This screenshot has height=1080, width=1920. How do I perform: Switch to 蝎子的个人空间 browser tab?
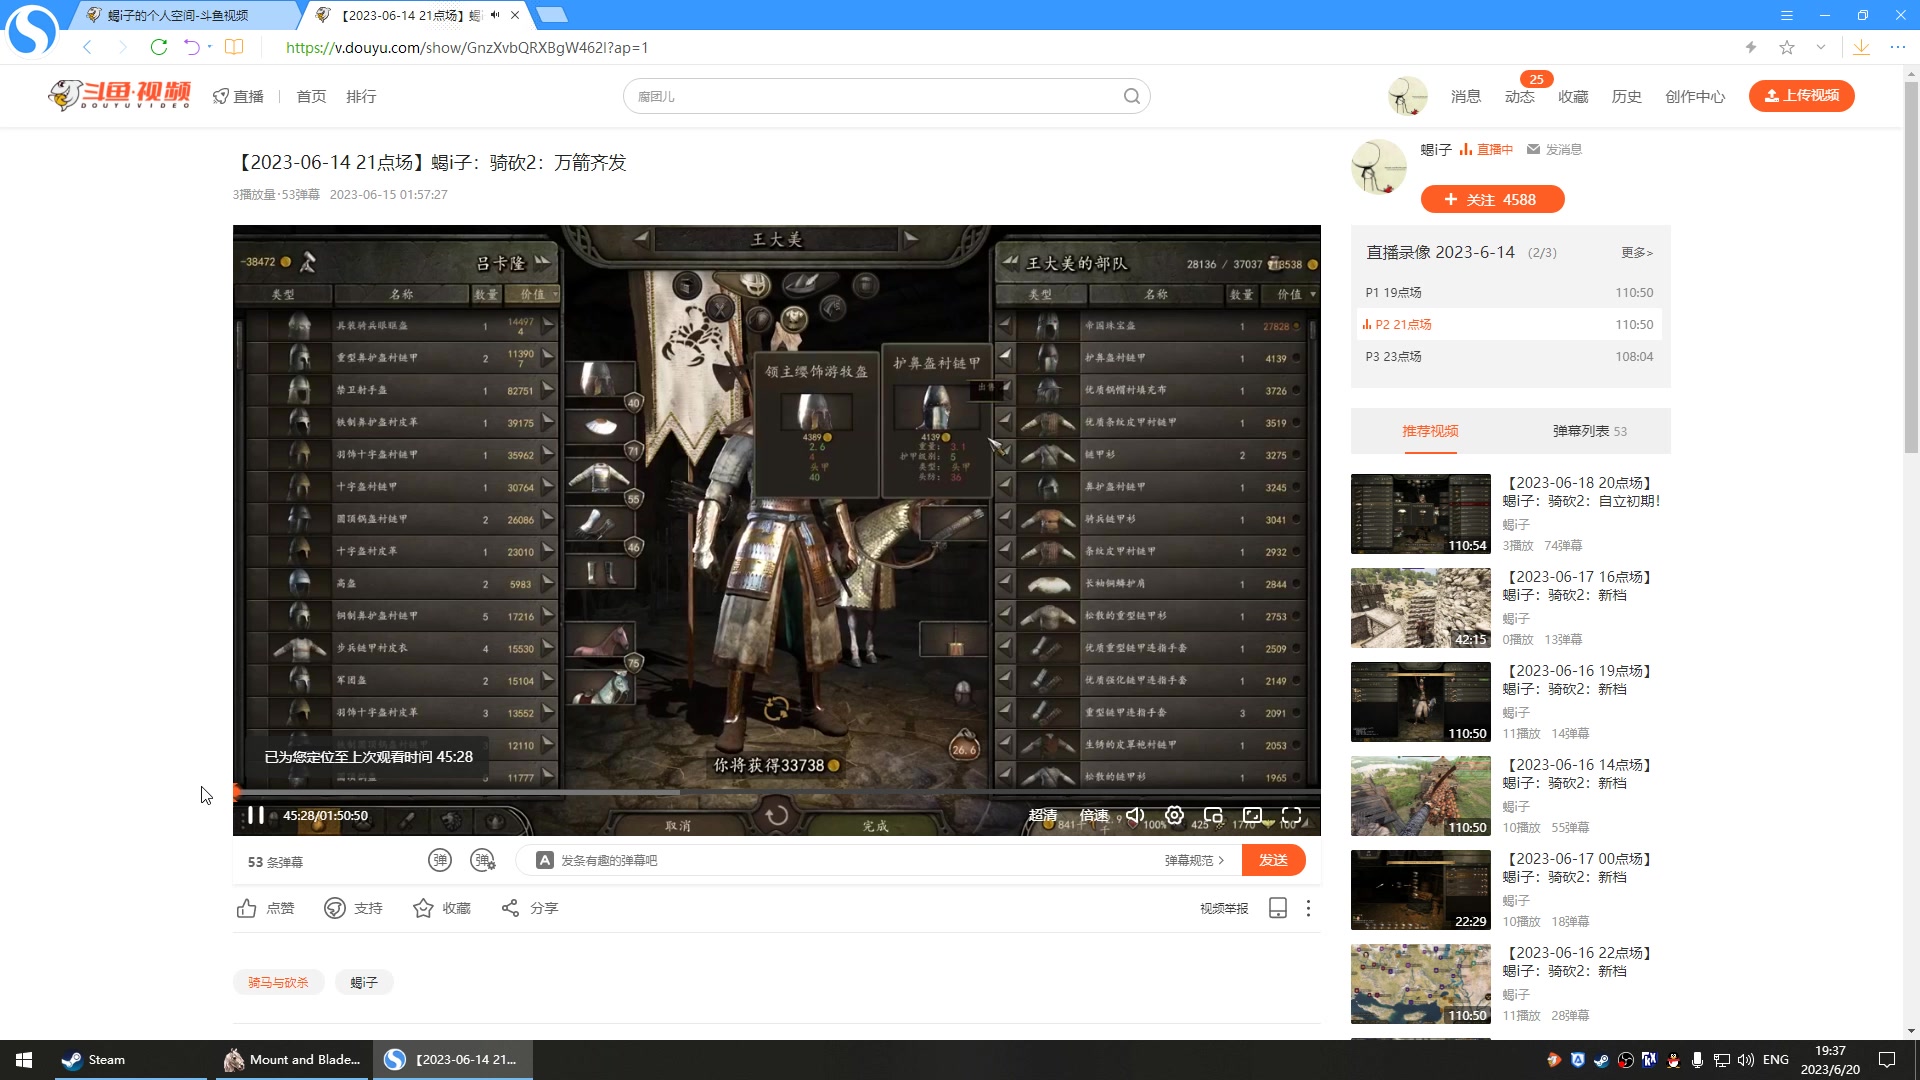[x=187, y=15]
